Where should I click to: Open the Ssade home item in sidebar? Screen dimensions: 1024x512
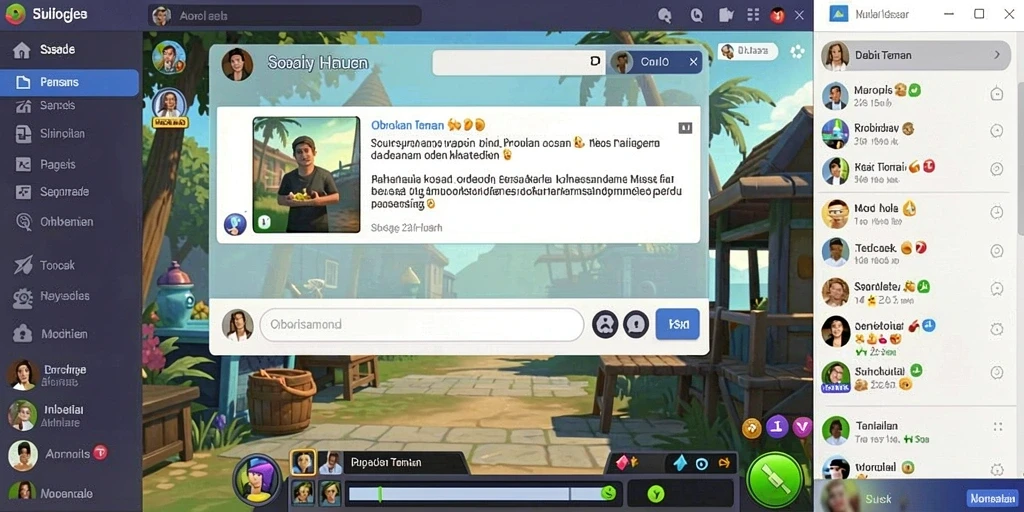pos(69,50)
